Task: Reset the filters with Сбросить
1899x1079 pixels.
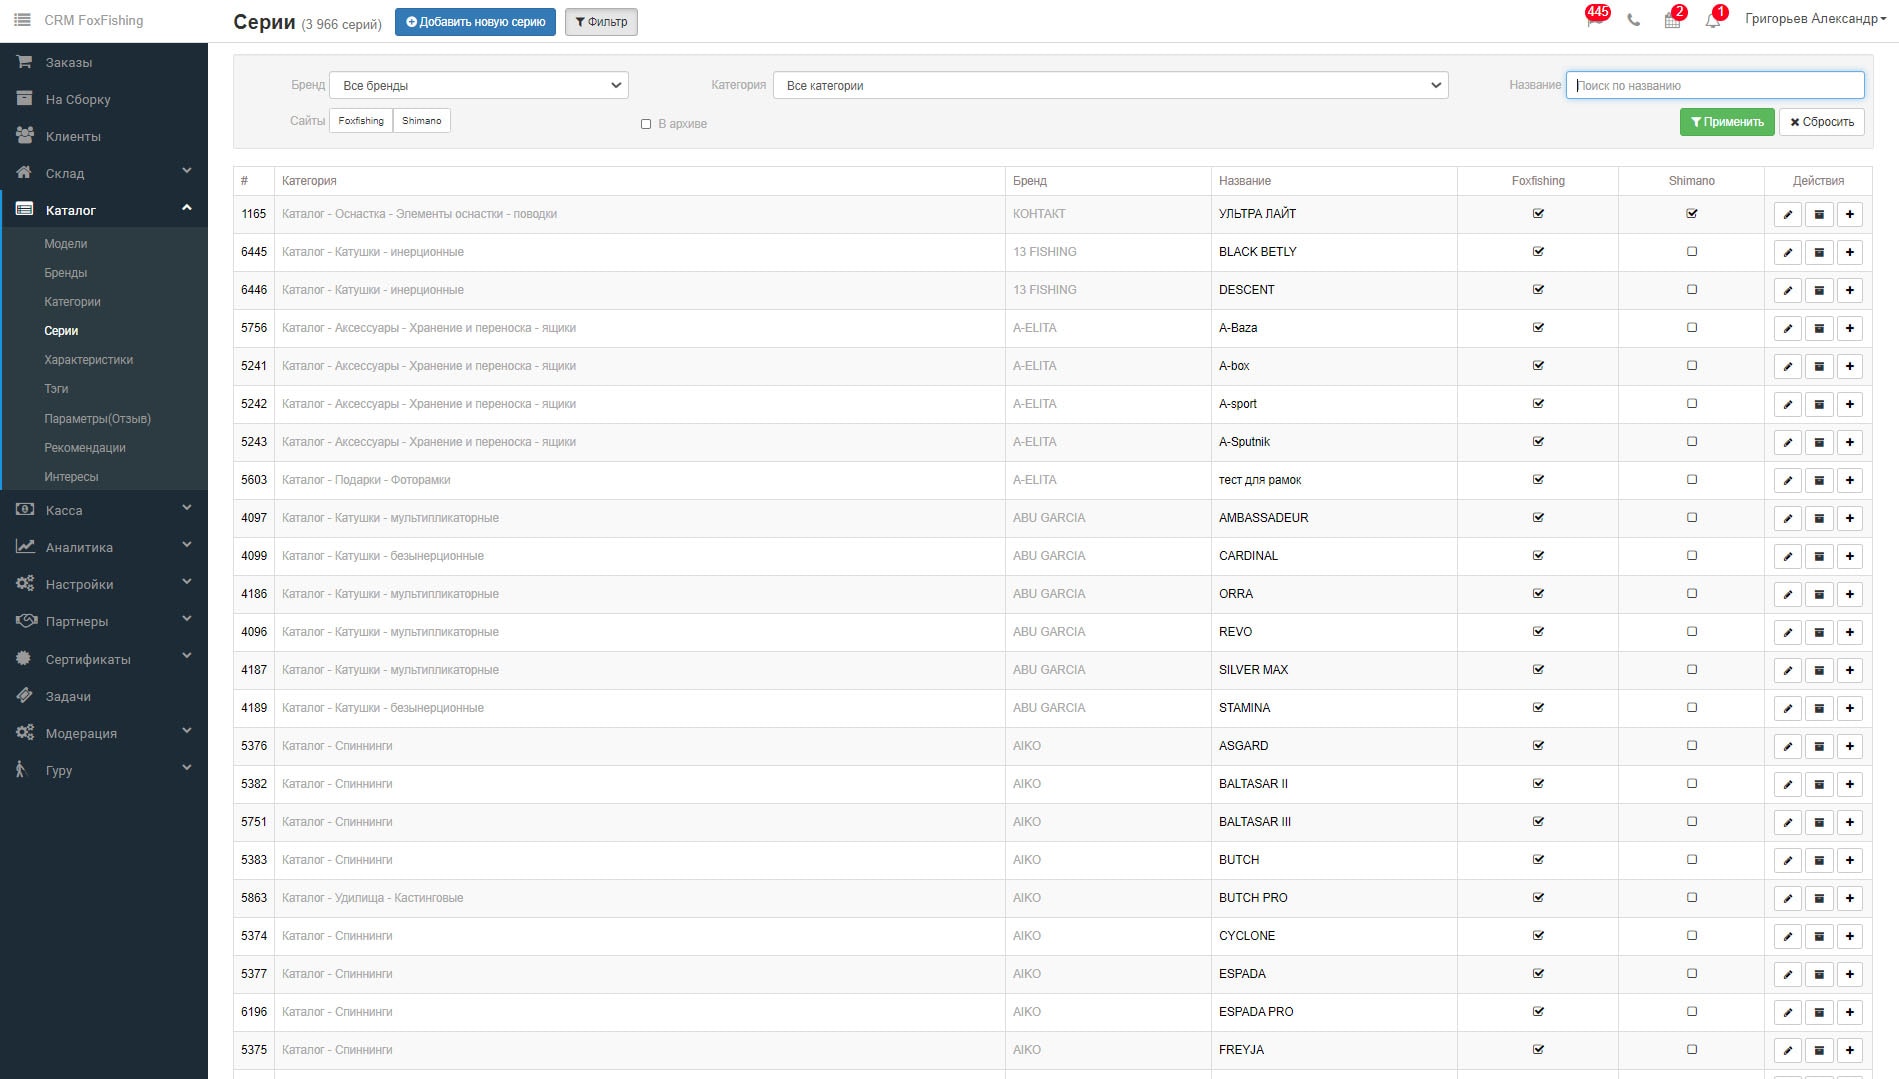Action: tap(1822, 122)
